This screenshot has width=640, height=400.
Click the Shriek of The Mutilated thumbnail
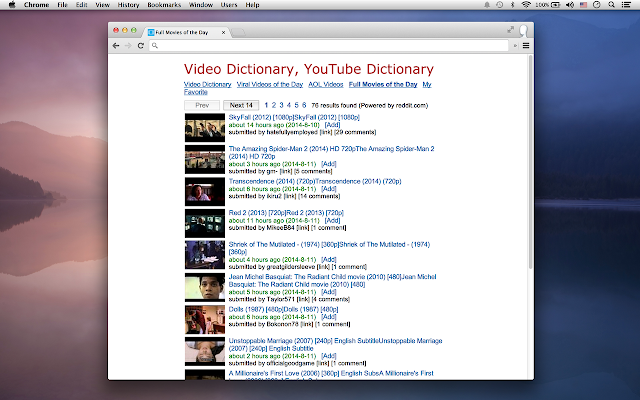click(x=205, y=255)
